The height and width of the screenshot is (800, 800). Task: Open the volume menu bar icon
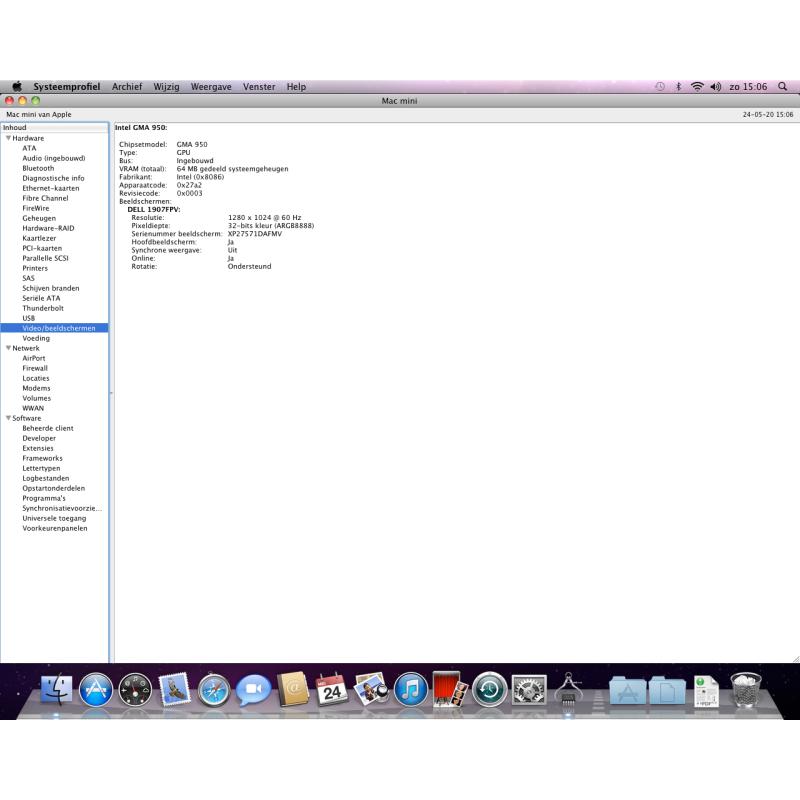click(715, 87)
